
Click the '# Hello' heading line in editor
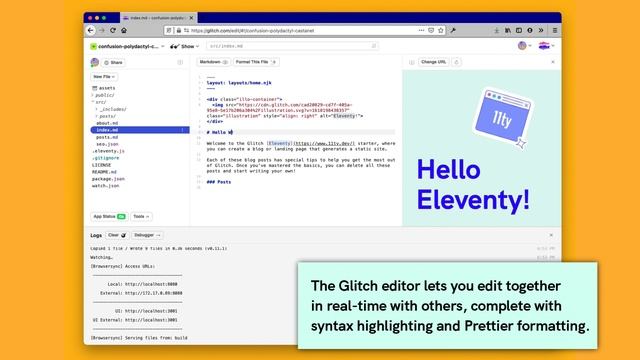(220, 132)
